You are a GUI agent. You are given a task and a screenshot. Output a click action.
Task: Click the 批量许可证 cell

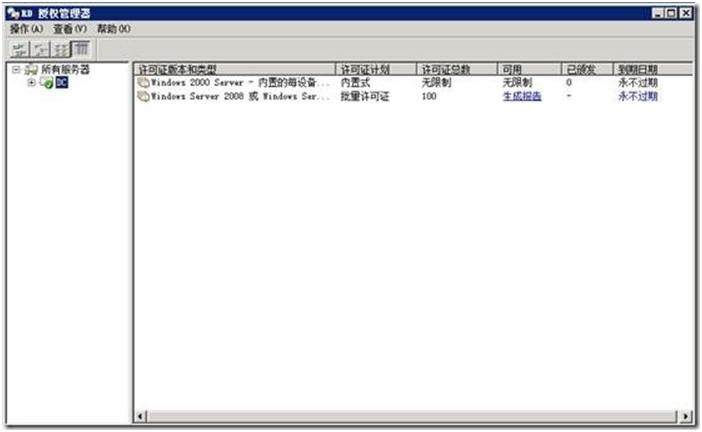point(365,96)
